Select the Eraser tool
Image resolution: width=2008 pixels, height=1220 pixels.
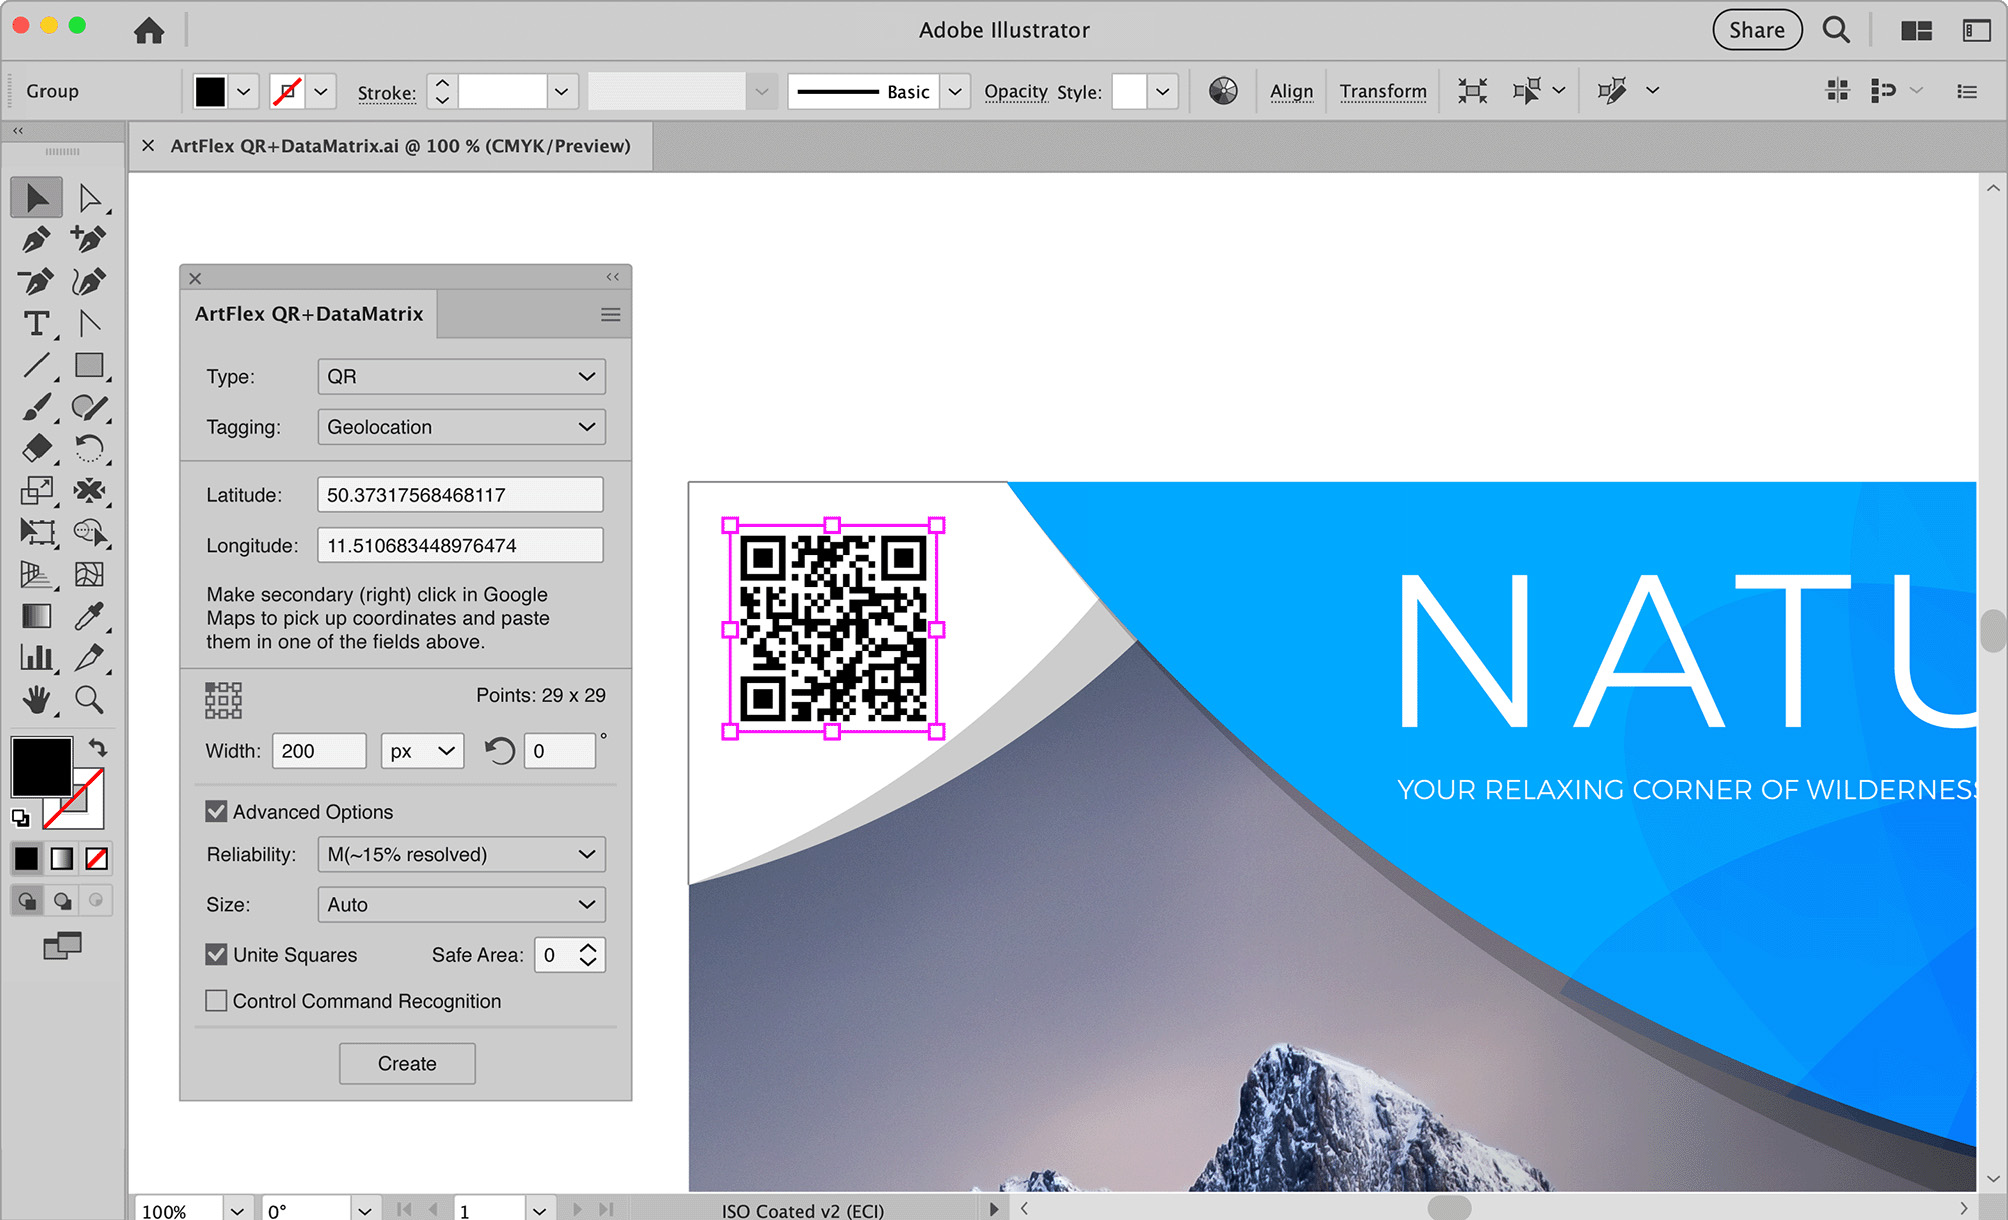click(36, 448)
